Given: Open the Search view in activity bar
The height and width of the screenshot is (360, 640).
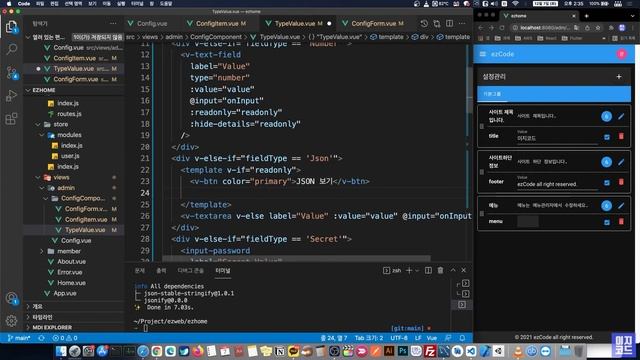Looking at the screenshot, I should tap(11, 49).
